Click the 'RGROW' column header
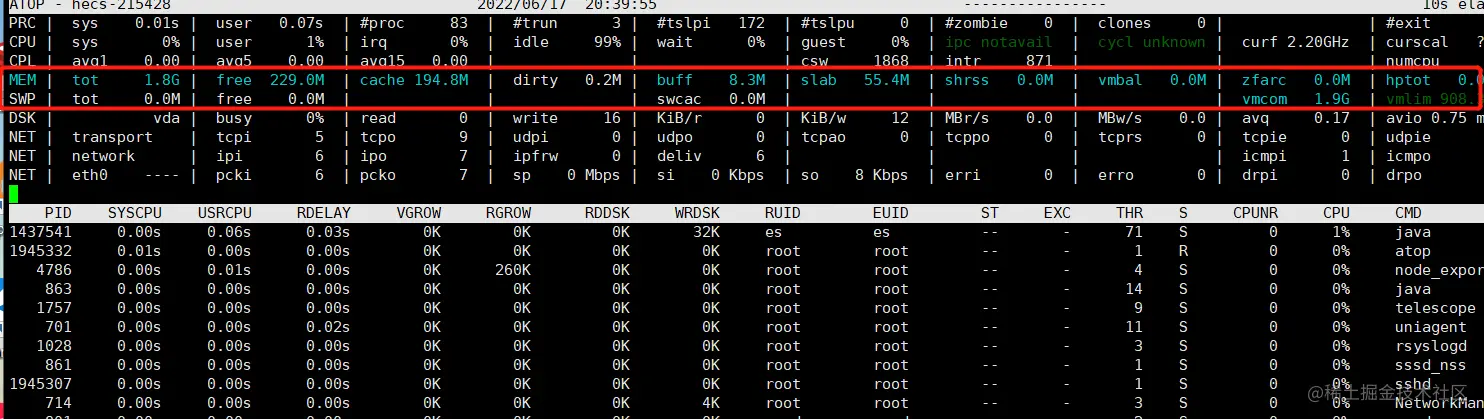 pyautogui.click(x=508, y=213)
